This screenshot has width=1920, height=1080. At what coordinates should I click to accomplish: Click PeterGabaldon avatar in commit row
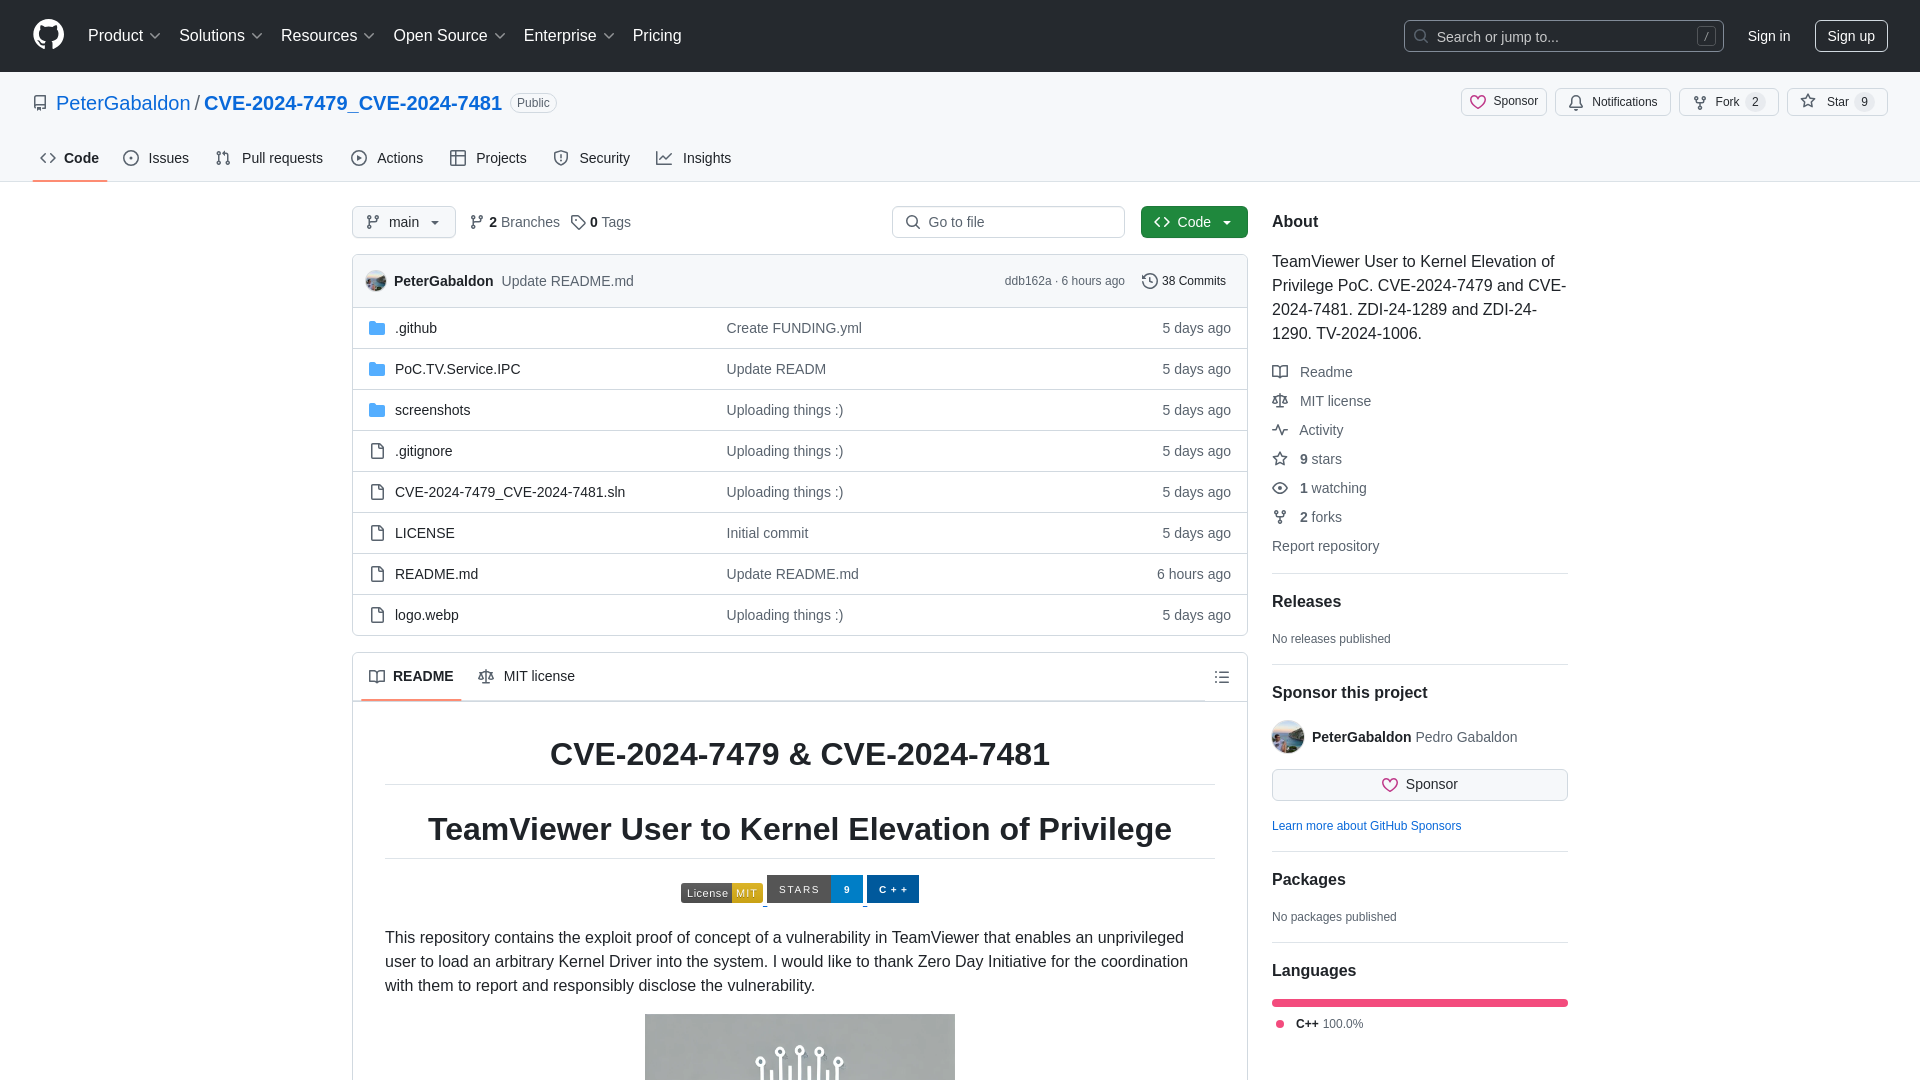(x=376, y=281)
